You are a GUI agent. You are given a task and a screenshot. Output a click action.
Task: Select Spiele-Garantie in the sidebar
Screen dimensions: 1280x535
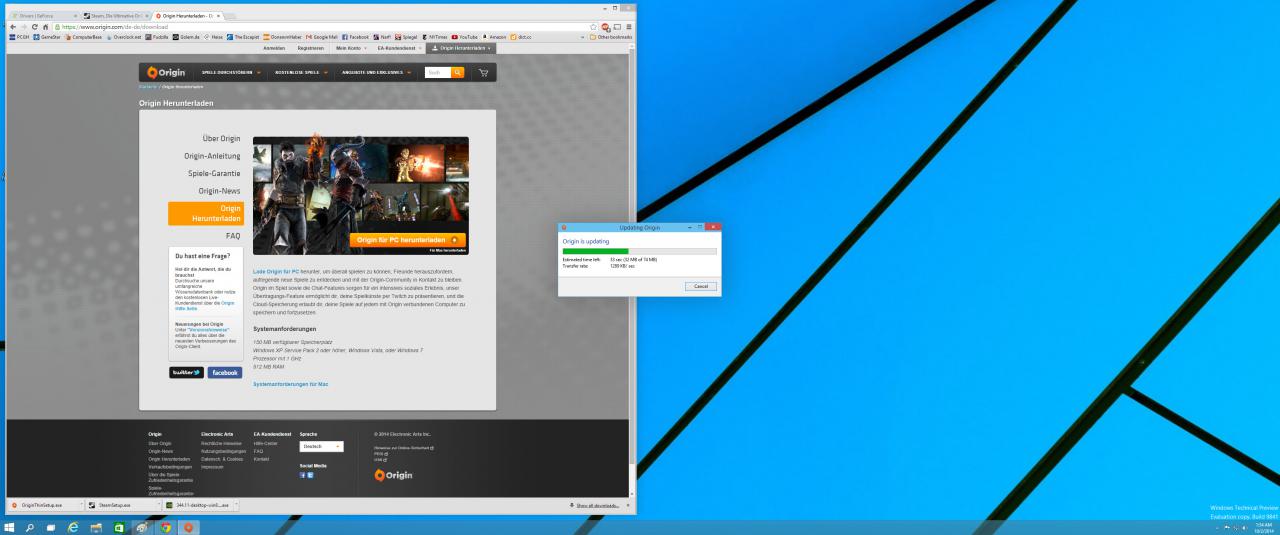click(x=214, y=173)
